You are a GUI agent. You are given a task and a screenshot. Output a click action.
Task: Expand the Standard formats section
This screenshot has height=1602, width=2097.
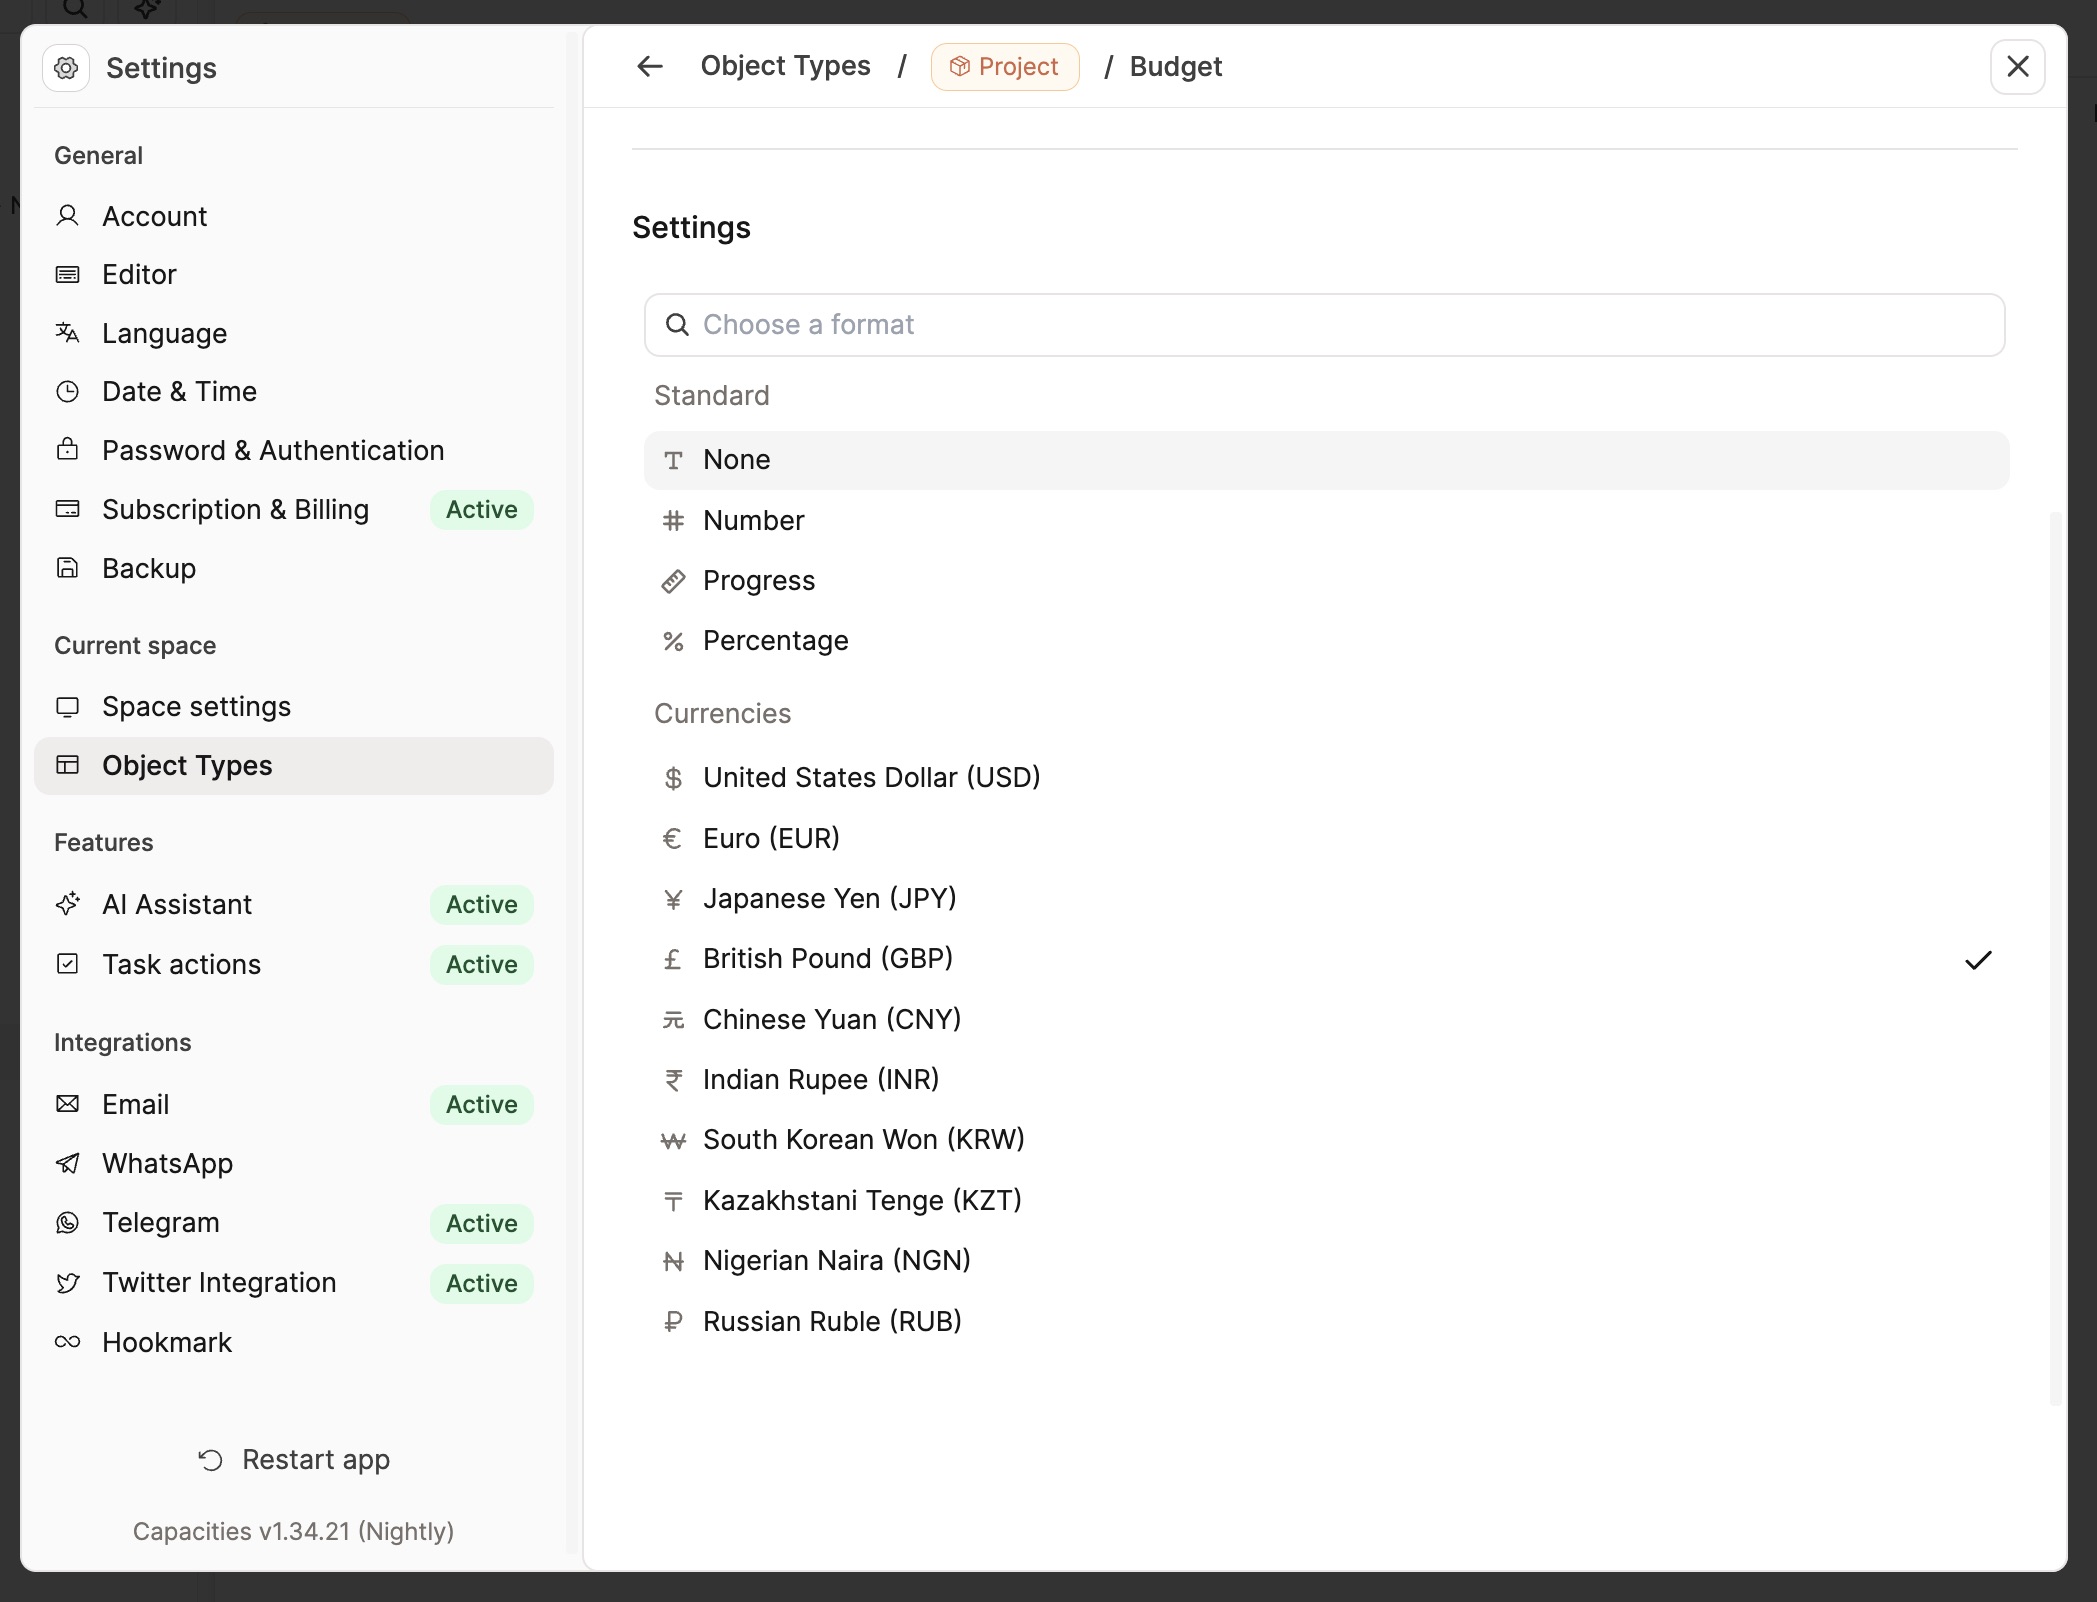click(712, 394)
